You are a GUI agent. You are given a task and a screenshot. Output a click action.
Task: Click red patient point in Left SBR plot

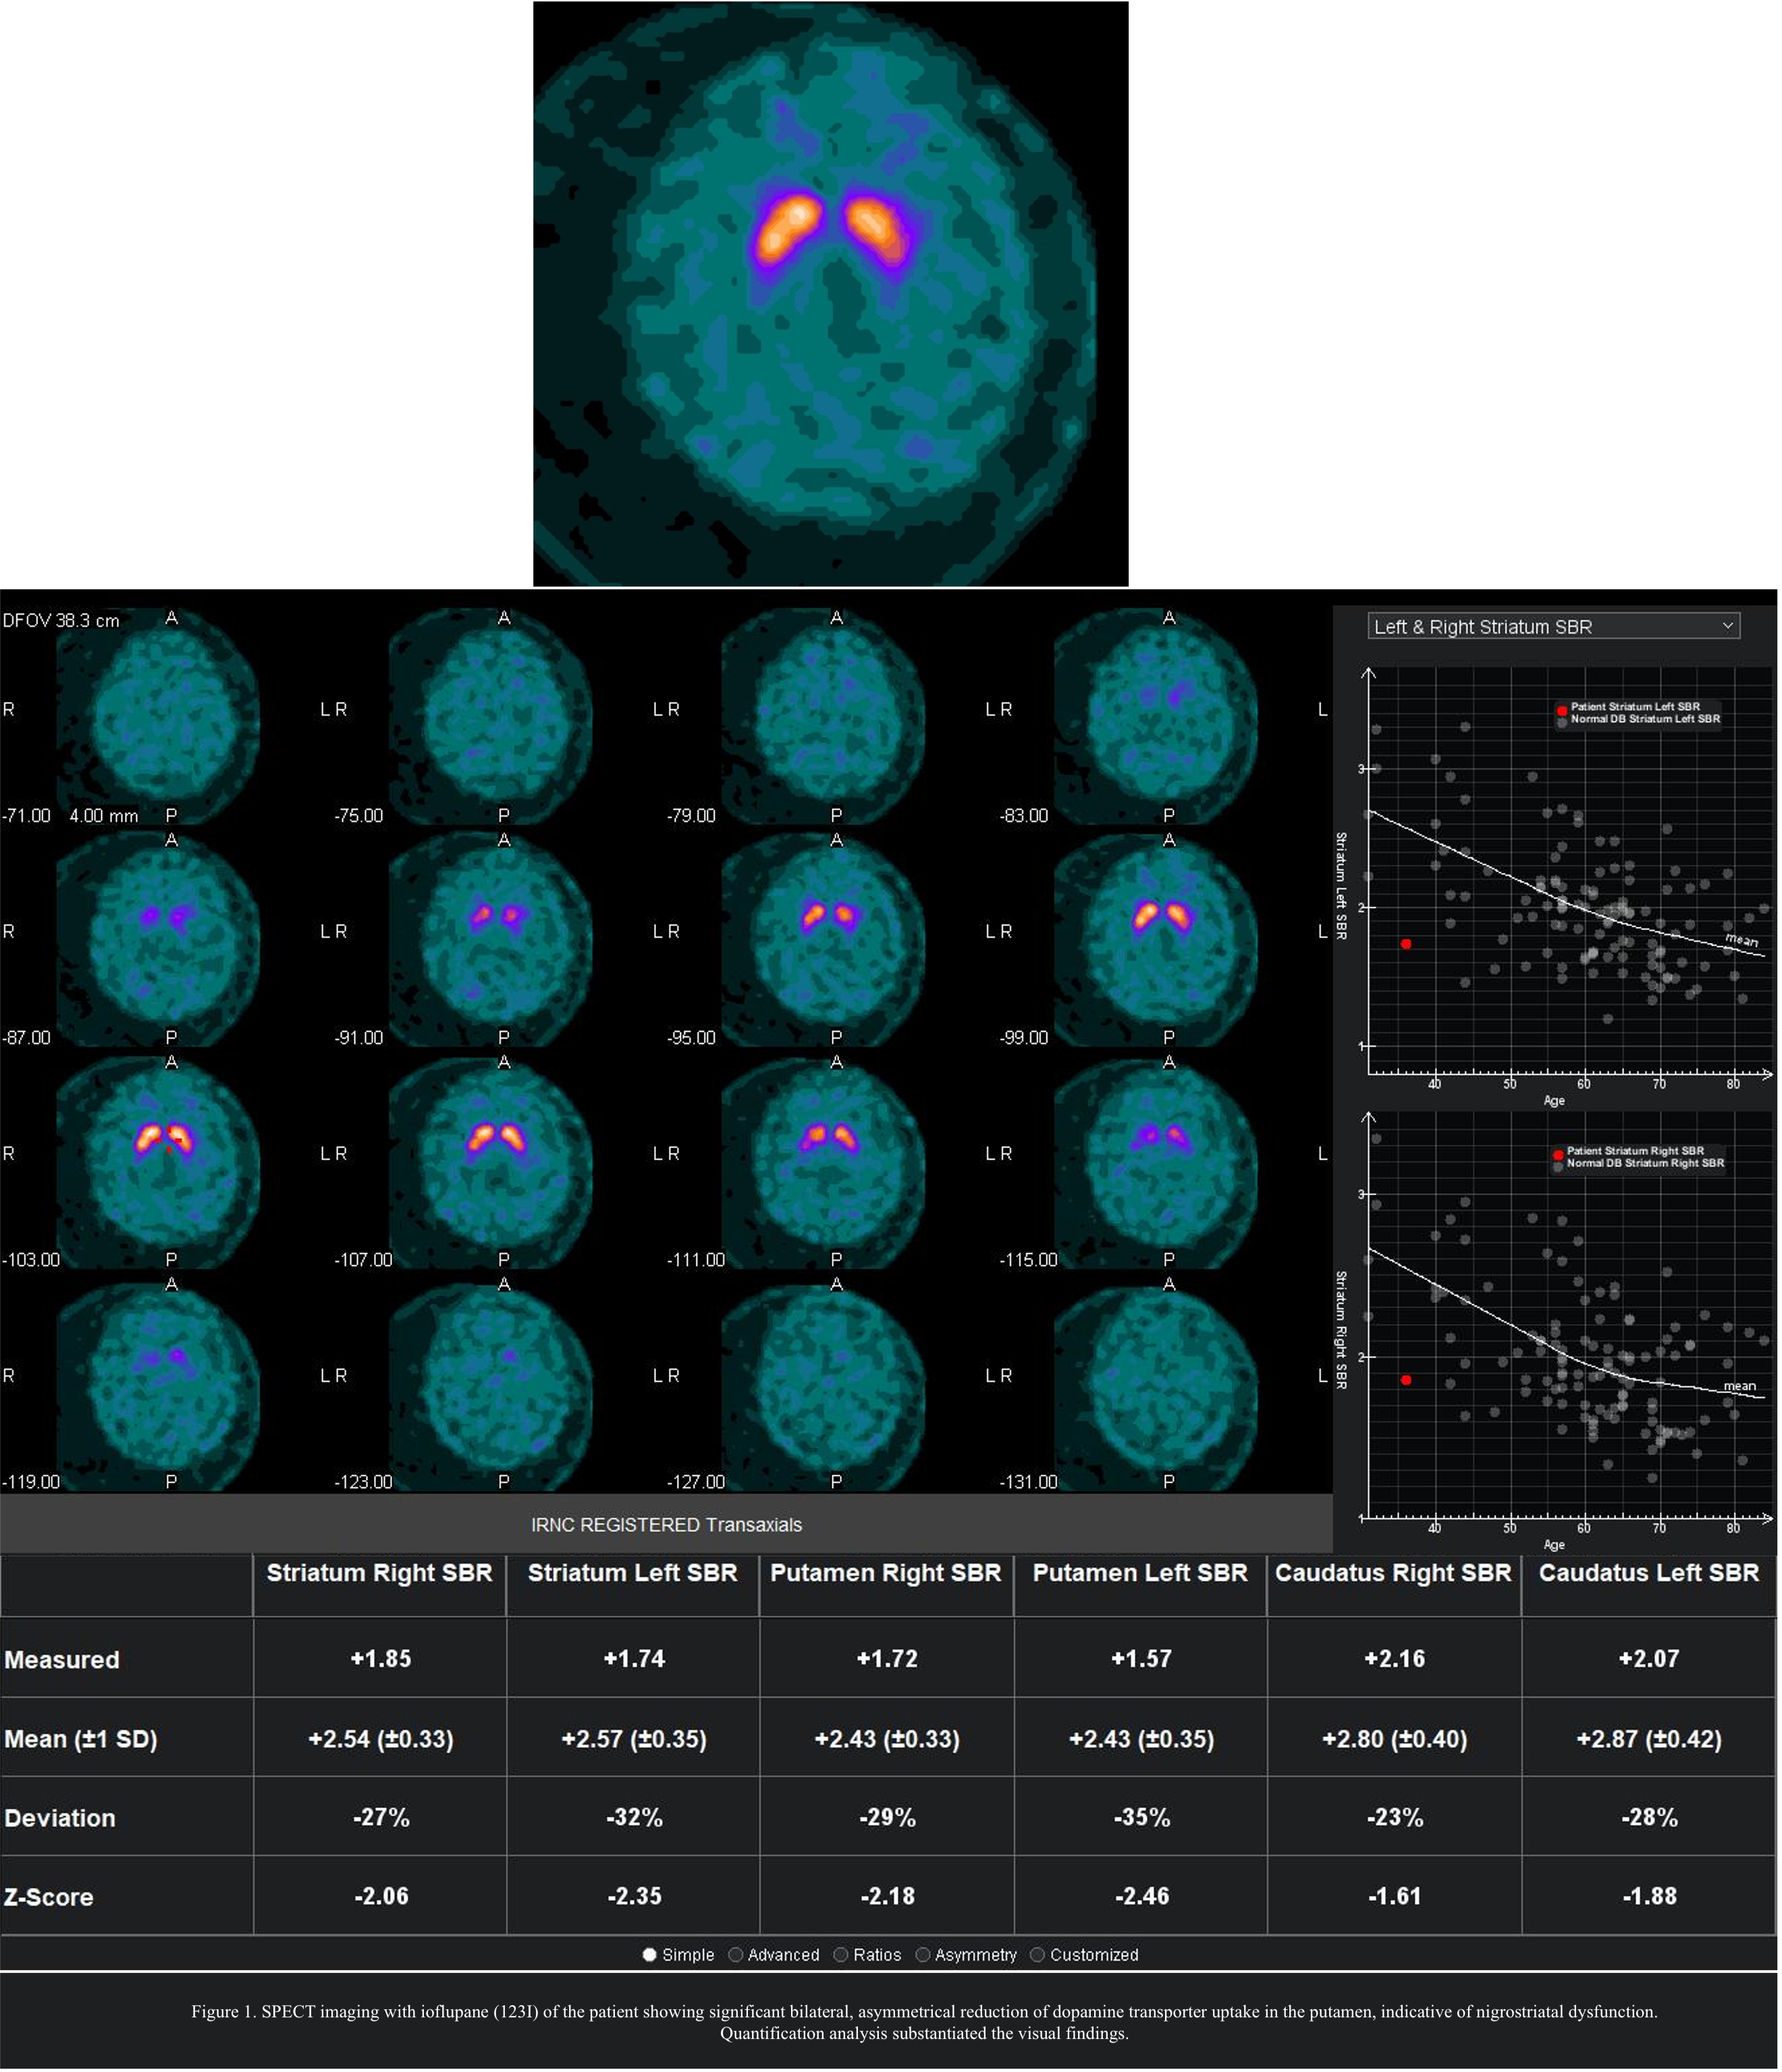(1406, 944)
